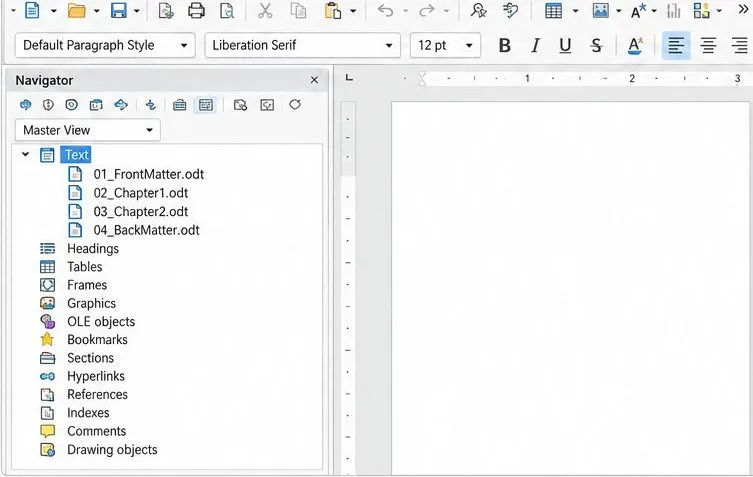Turn on Center alignment
753x477 pixels.
[708, 46]
